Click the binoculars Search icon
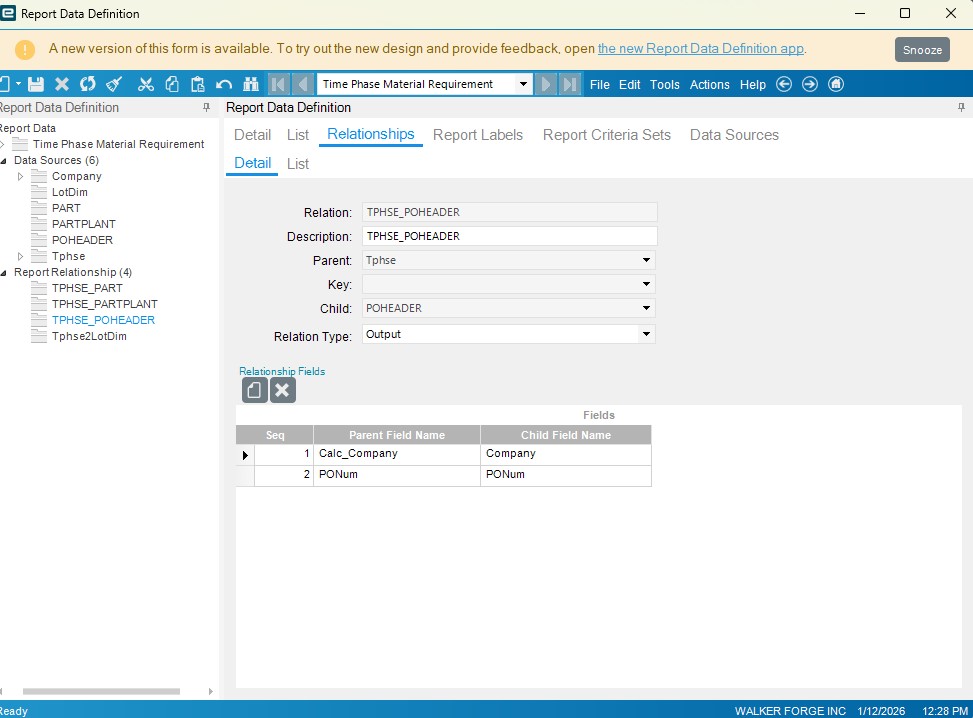 click(250, 85)
